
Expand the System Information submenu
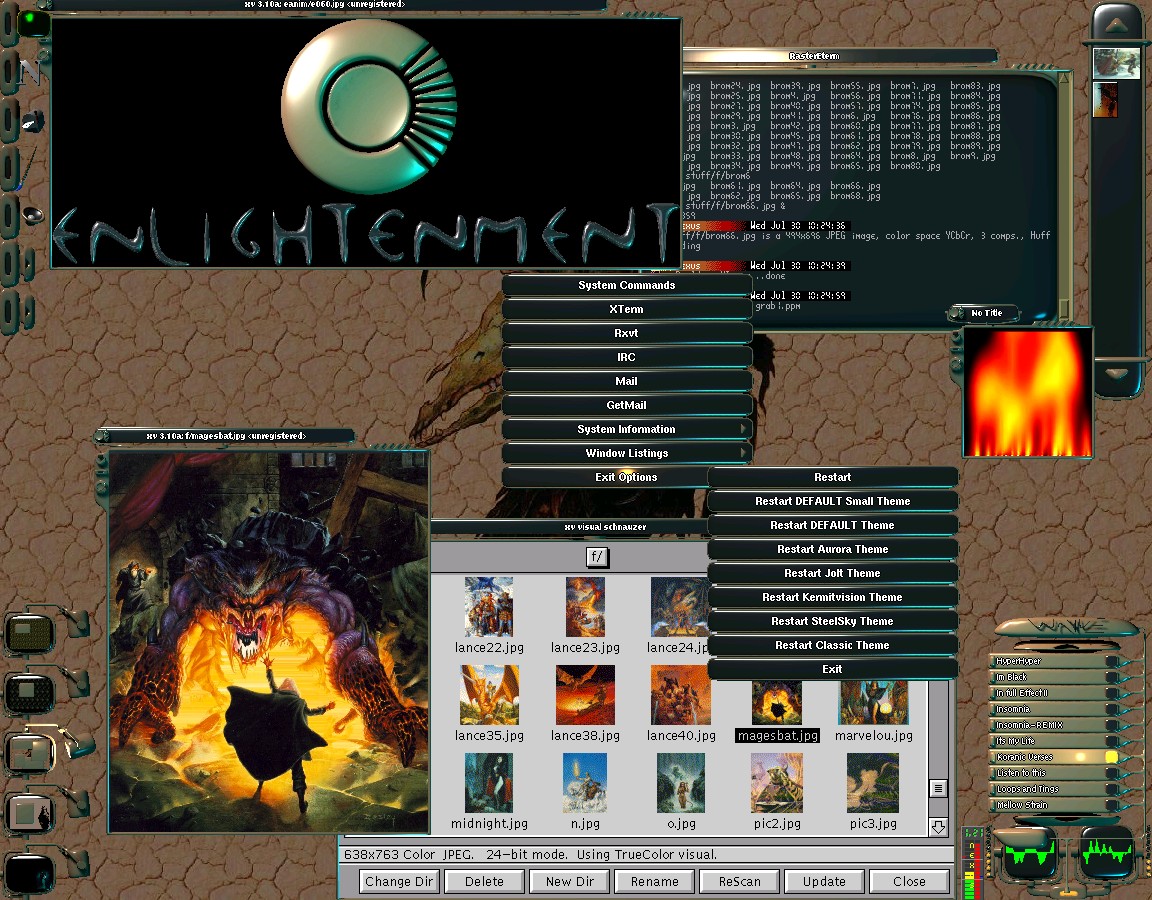pyautogui.click(x=627, y=429)
